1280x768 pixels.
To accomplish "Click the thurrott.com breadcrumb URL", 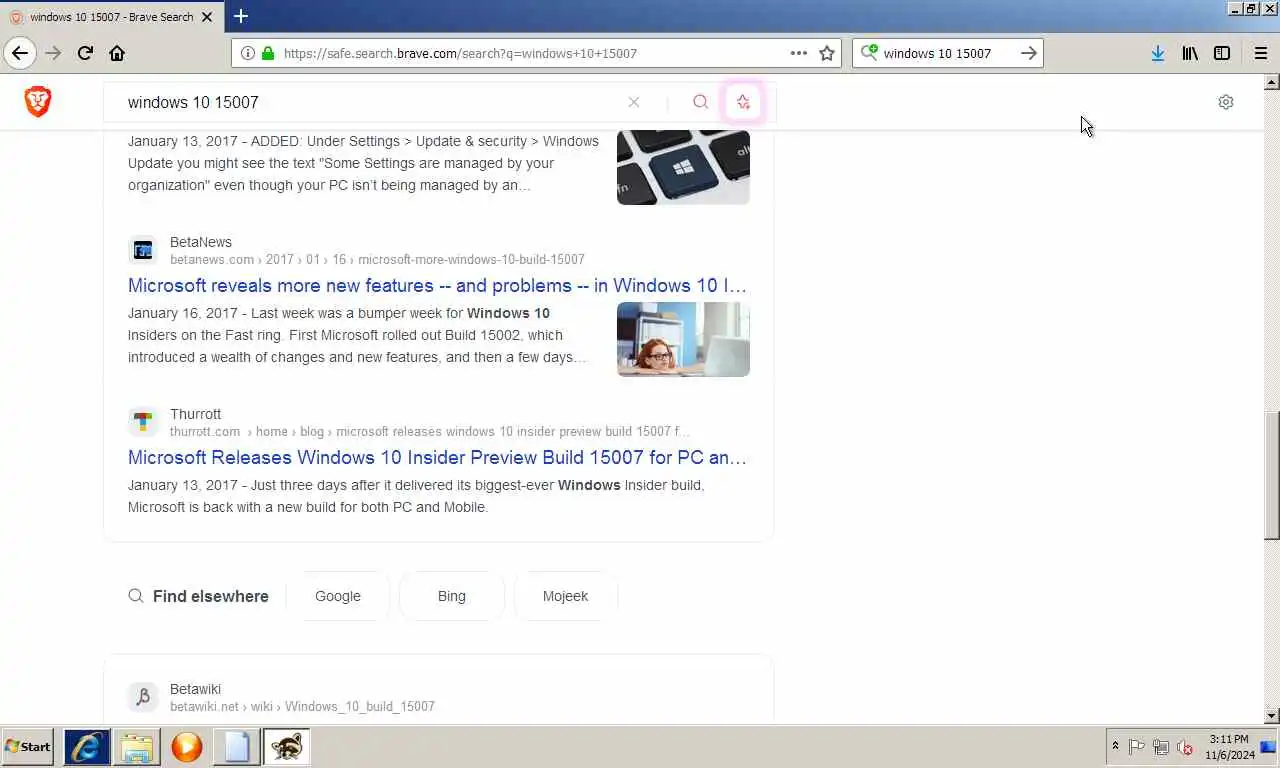I will coord(430,431).
